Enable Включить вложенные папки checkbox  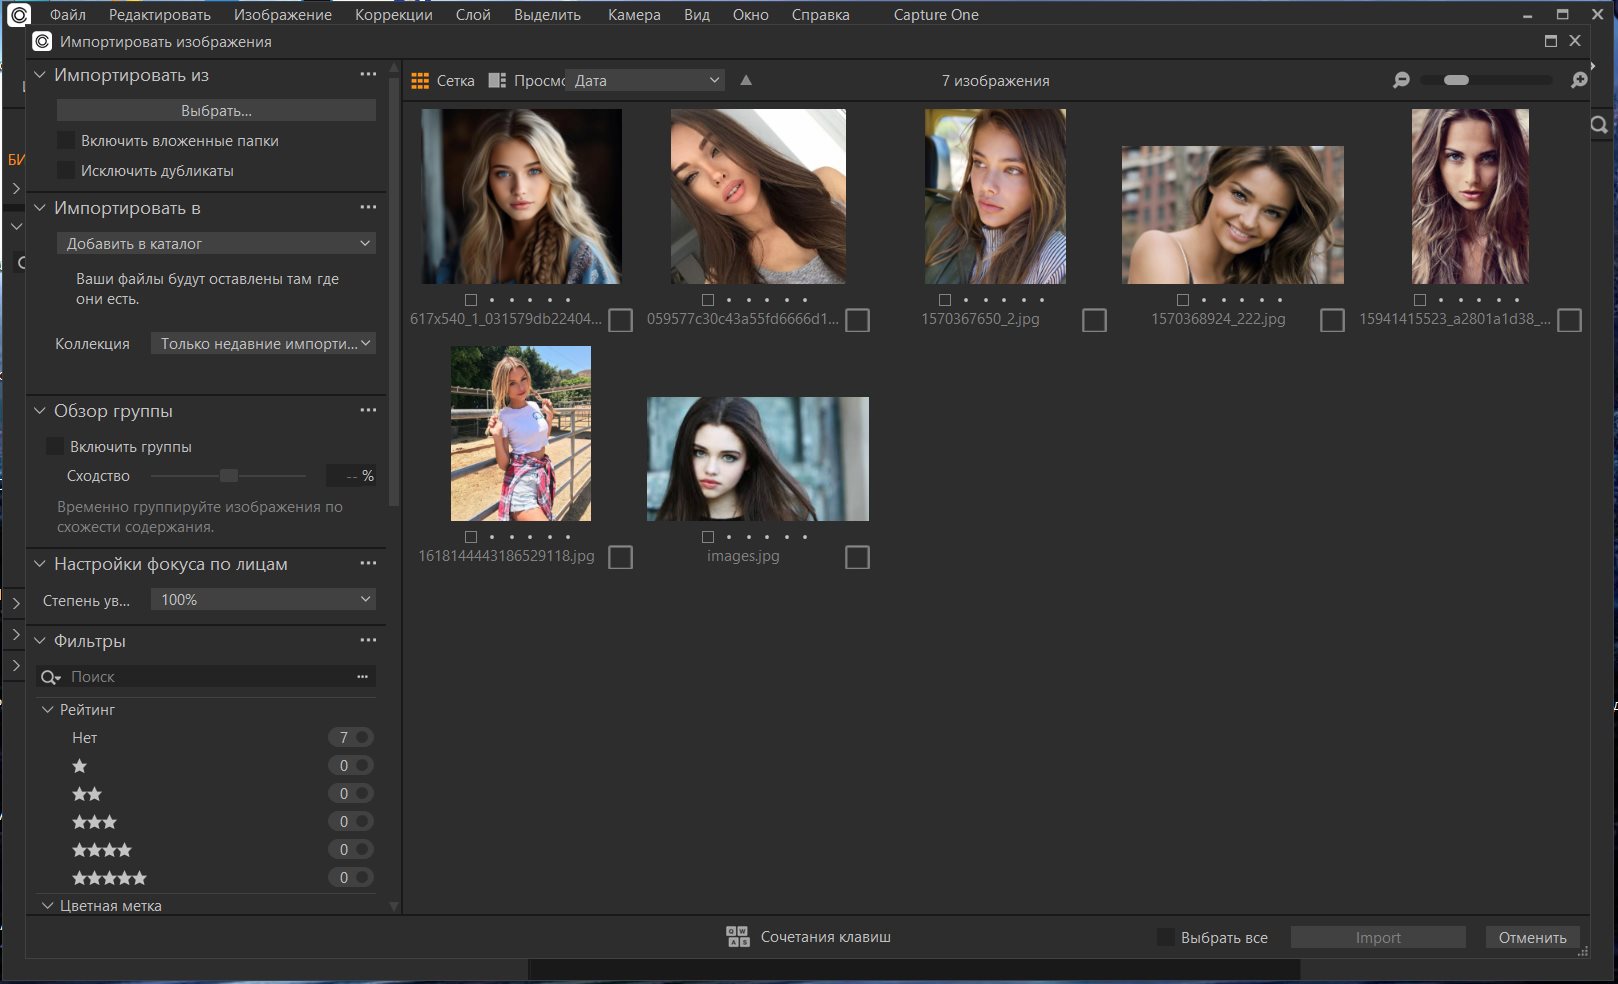66,141
